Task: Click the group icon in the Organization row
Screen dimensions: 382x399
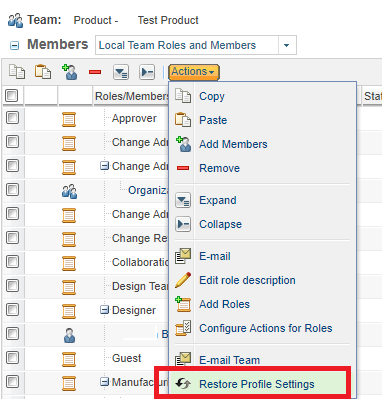Action: coord(69,192)
